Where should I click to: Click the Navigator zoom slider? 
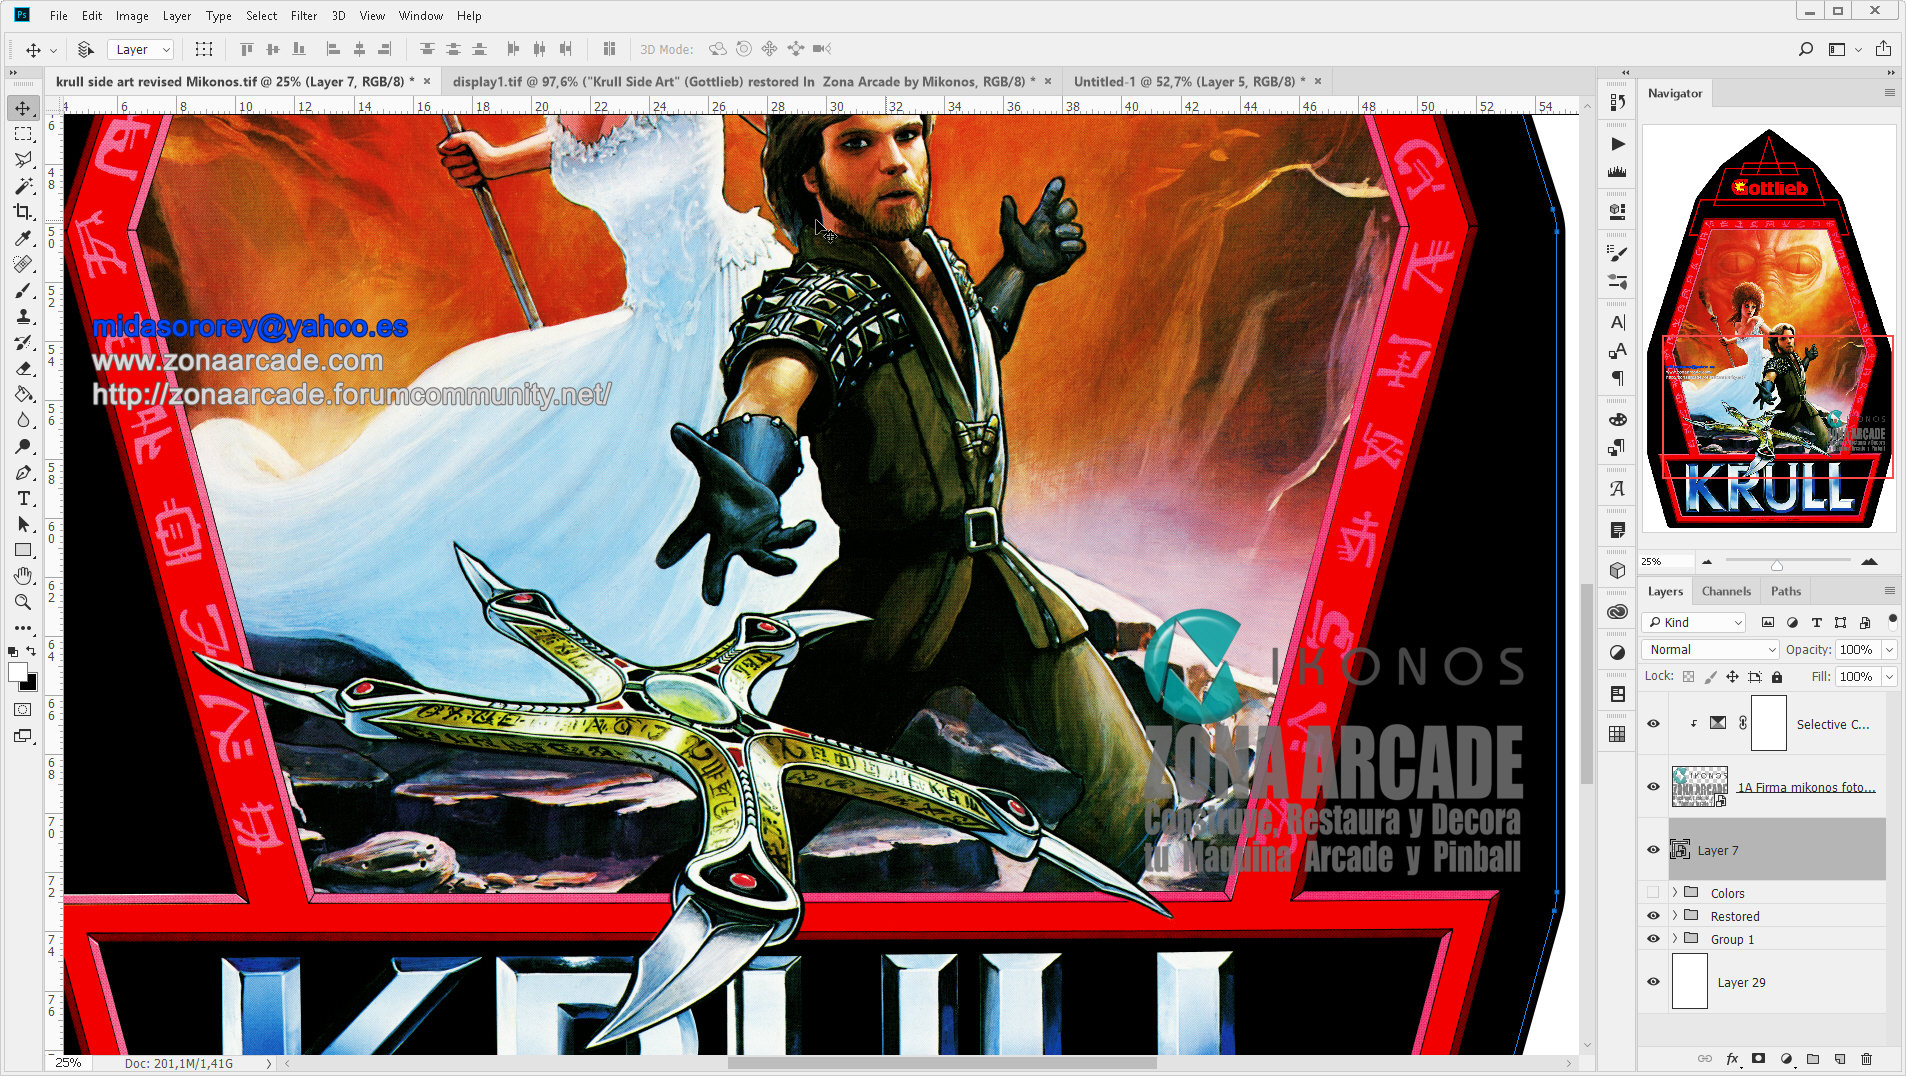click(1777, 563)
